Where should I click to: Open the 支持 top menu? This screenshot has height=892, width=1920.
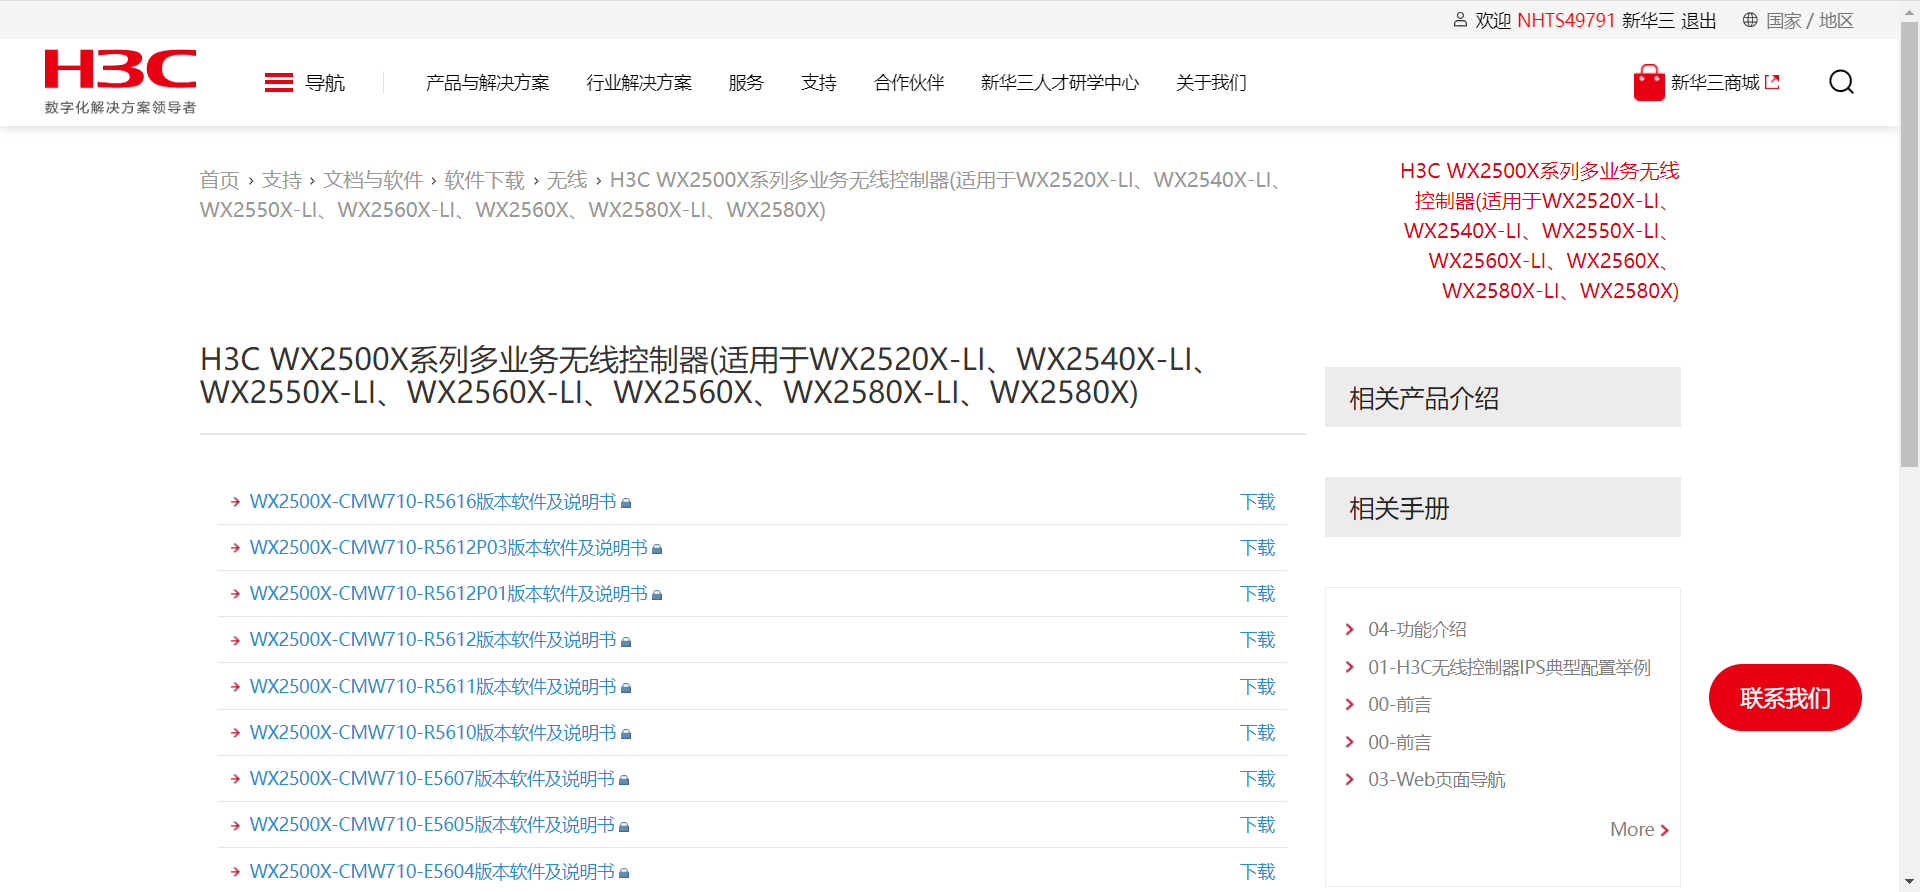pyautogui.click(x=819, y=82)
